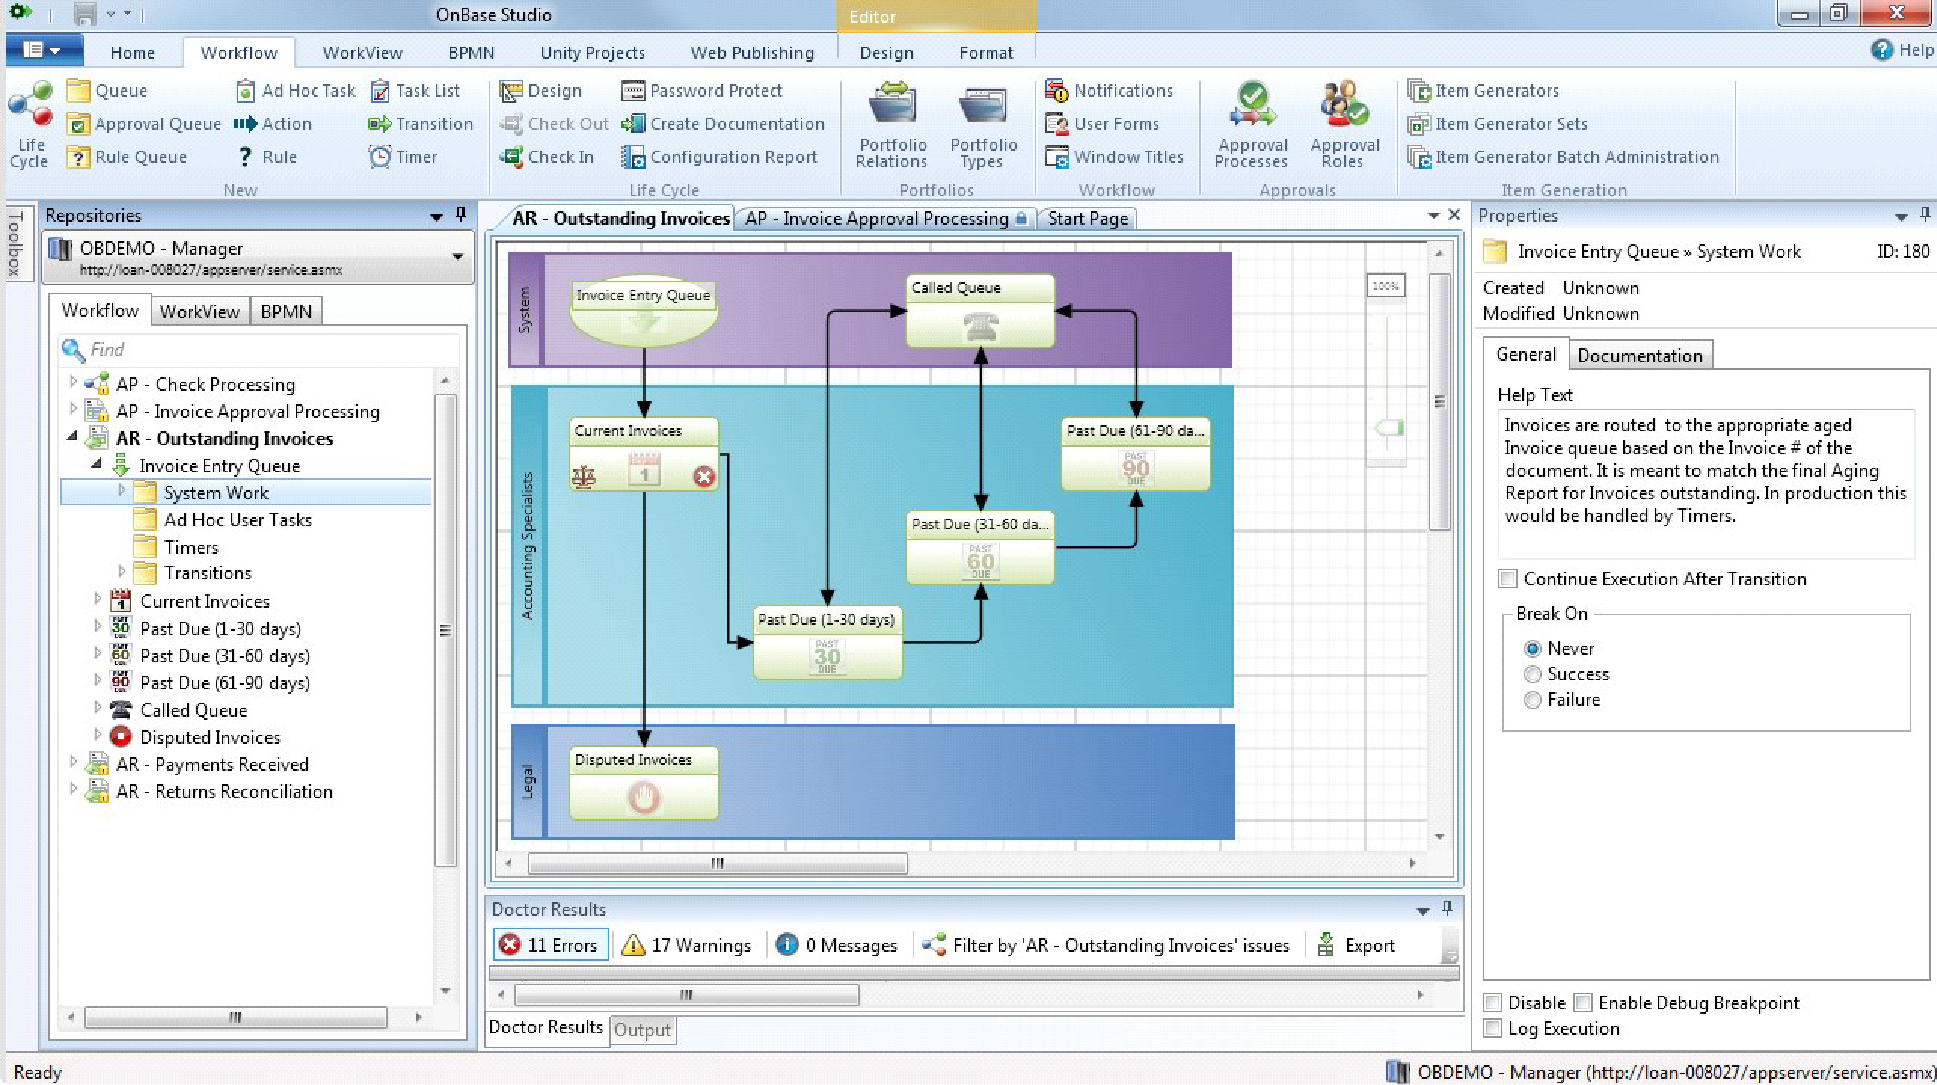Expand Current Invoices queue node
This screenshot has width=1937, height=1085.
tap(97, 599)
